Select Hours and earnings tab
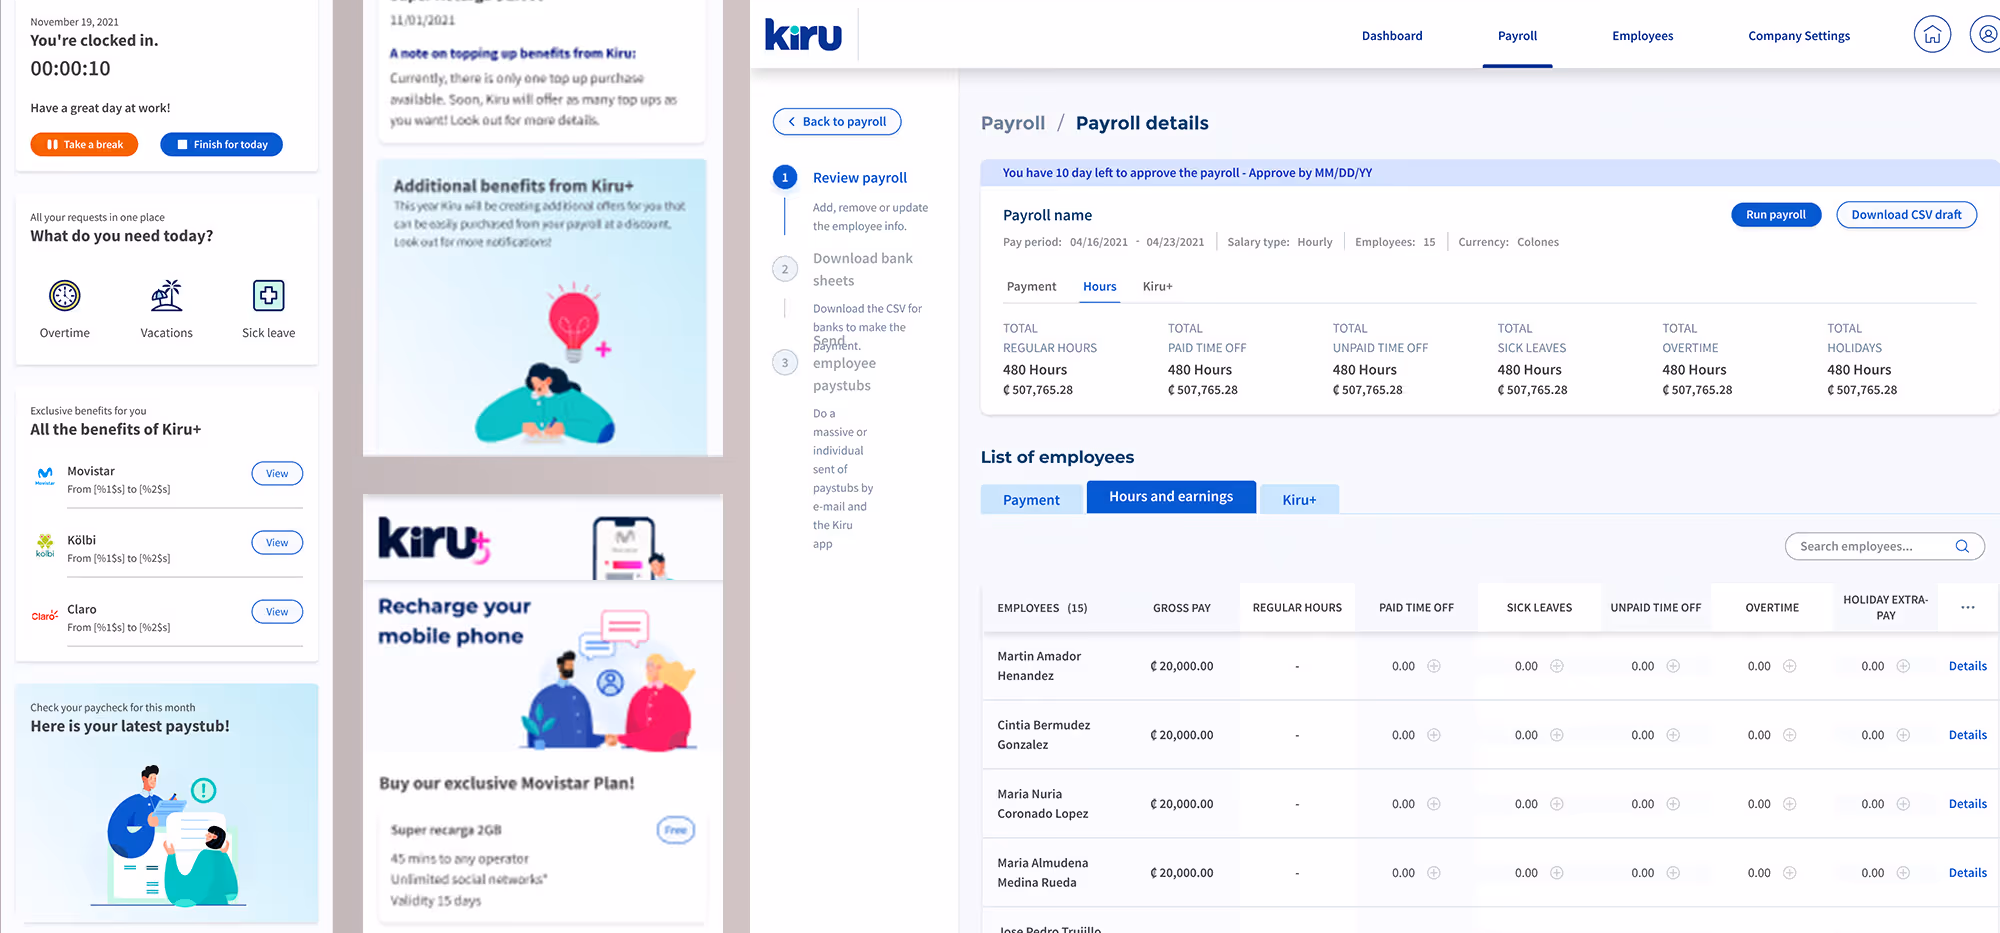2000x933 pixels. coord(1170,497)
